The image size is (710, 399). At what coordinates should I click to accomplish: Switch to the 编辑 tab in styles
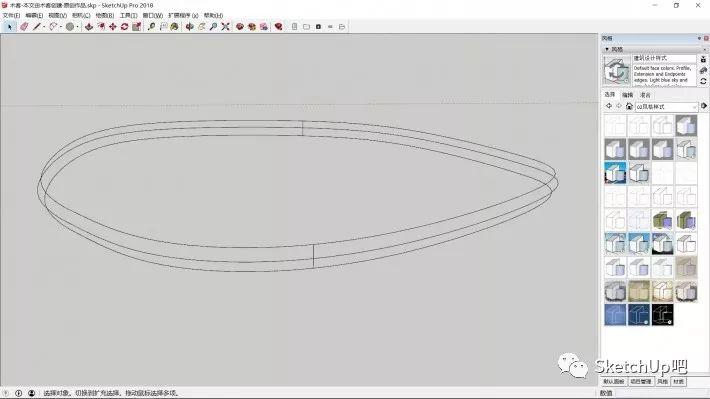tap(627, 95)
